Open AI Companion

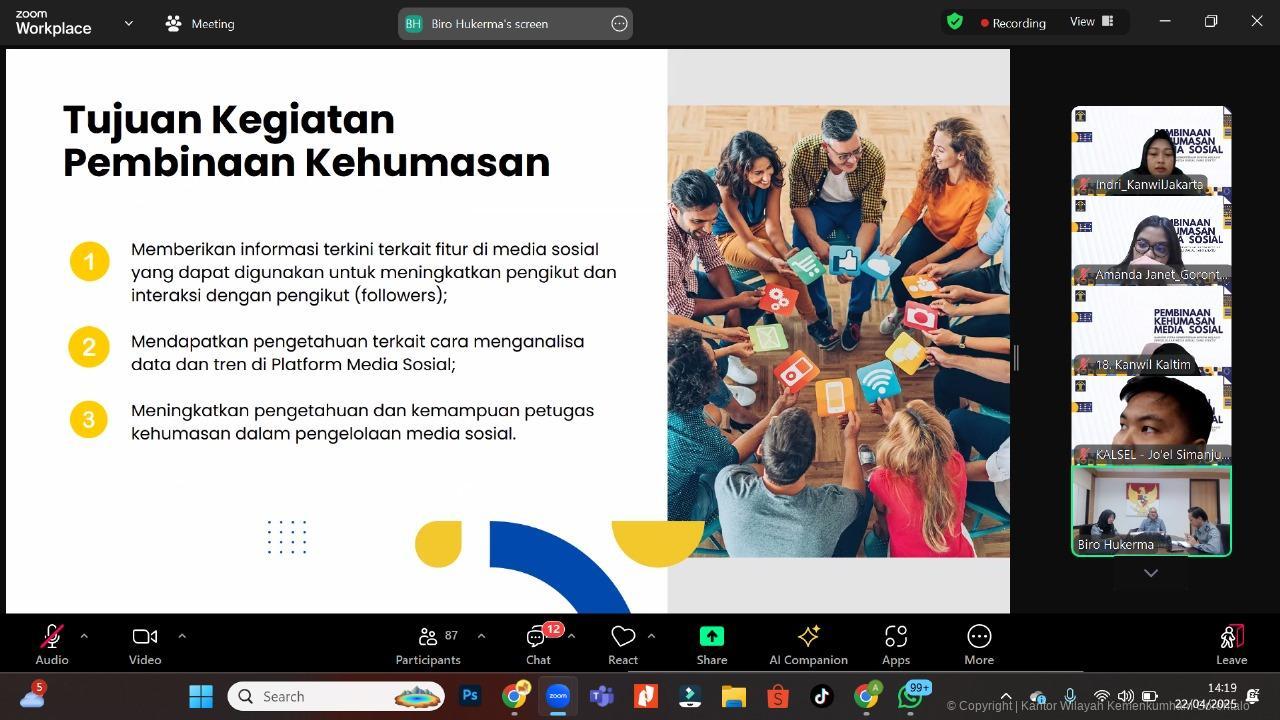point(808,644)
